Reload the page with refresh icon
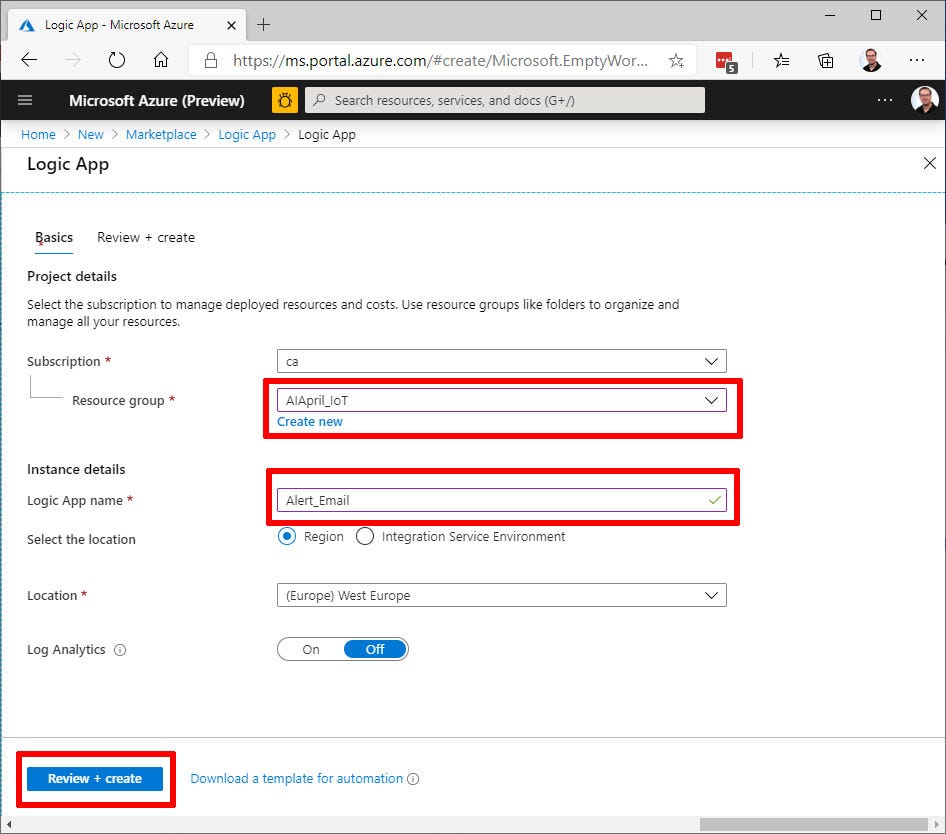Screen dimensions: 946x834 point(116,60)
